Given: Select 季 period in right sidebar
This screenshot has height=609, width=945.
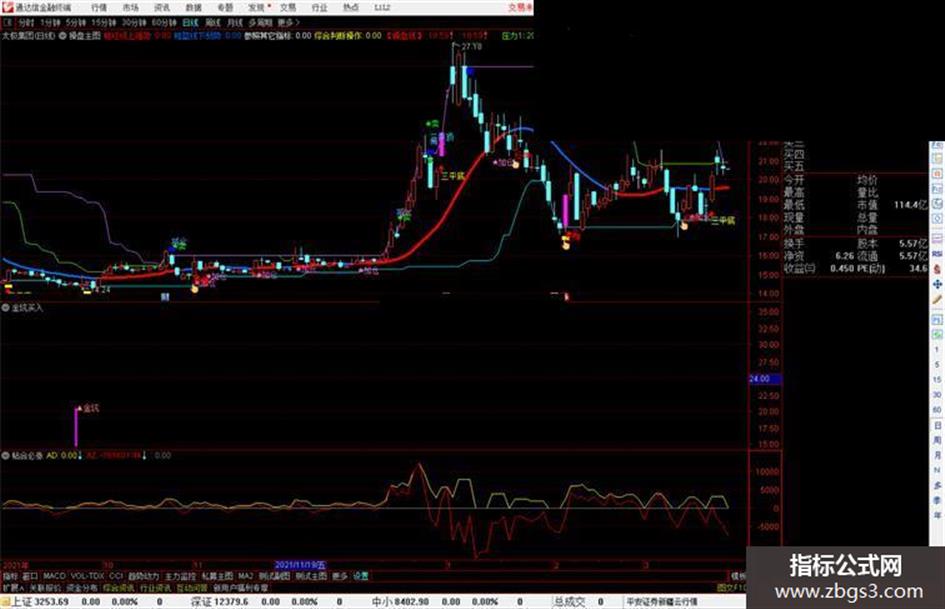Looking at the screenshot, I should click(937, 500).
